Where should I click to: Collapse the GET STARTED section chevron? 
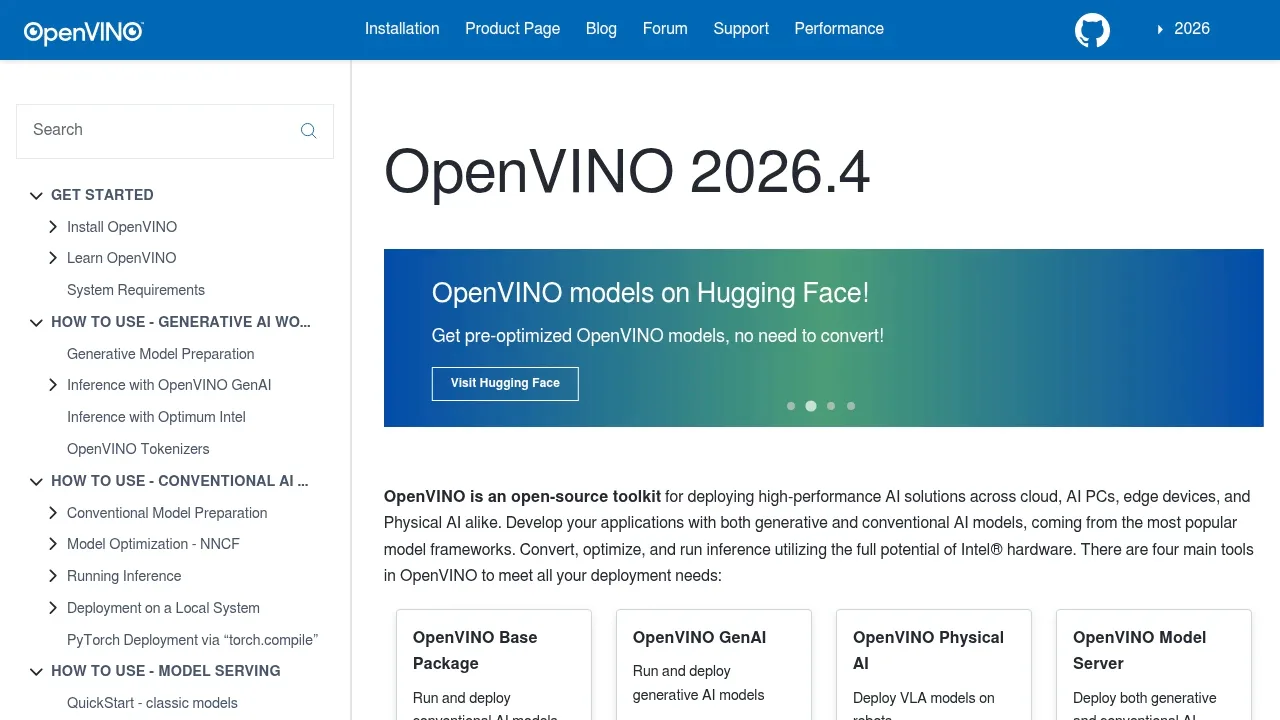click(36, 196)
